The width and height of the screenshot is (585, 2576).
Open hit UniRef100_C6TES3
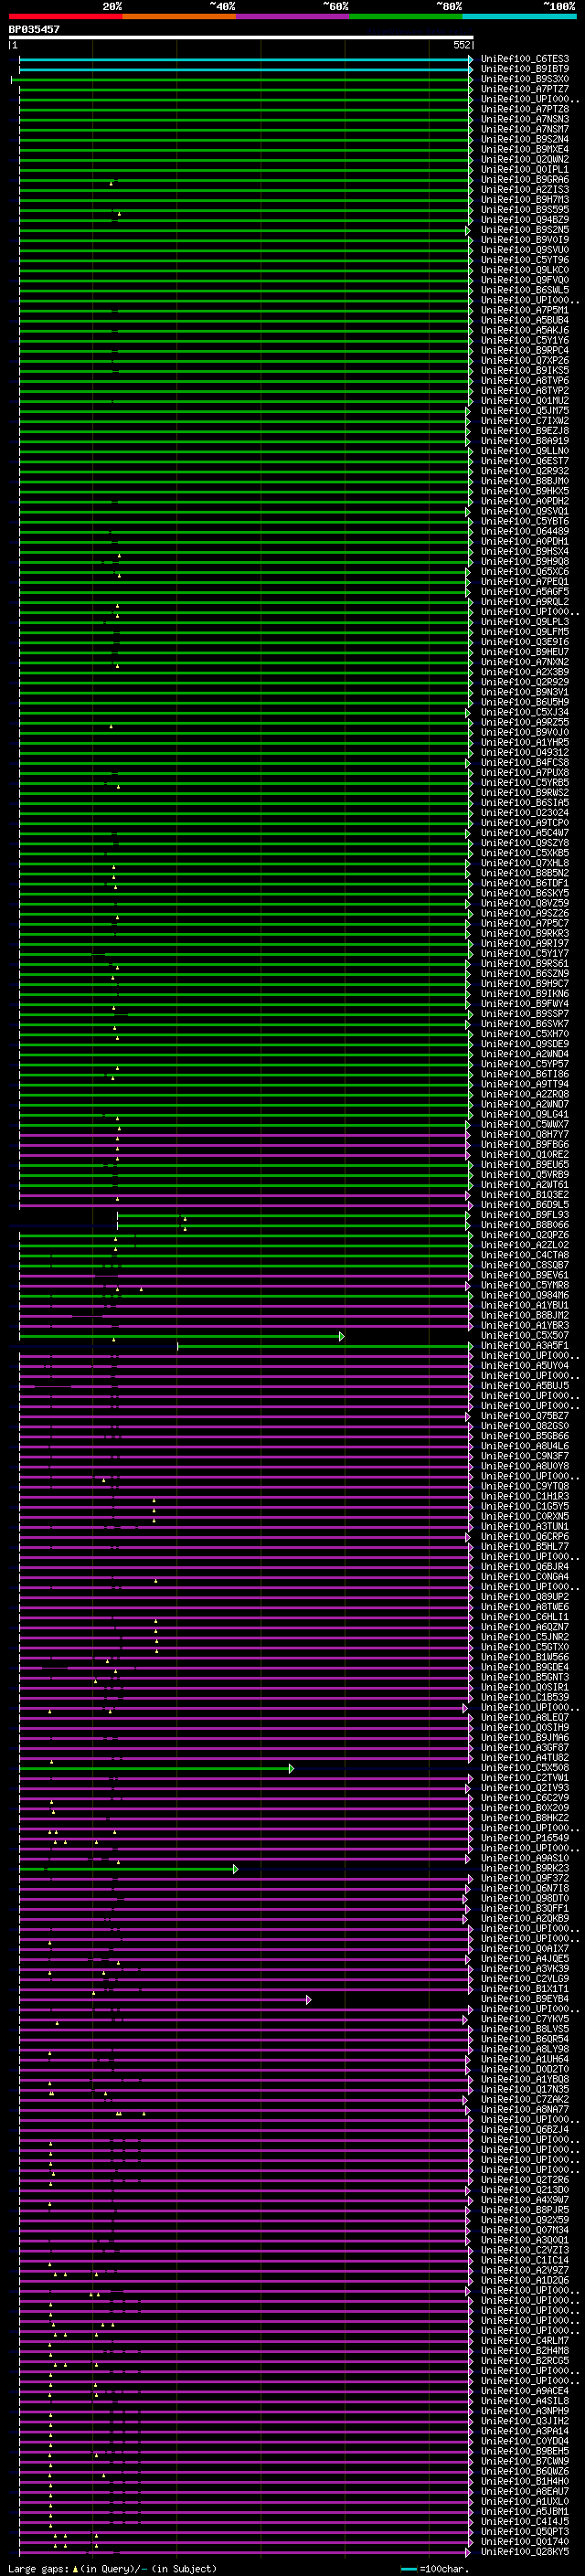coord(524,59)
